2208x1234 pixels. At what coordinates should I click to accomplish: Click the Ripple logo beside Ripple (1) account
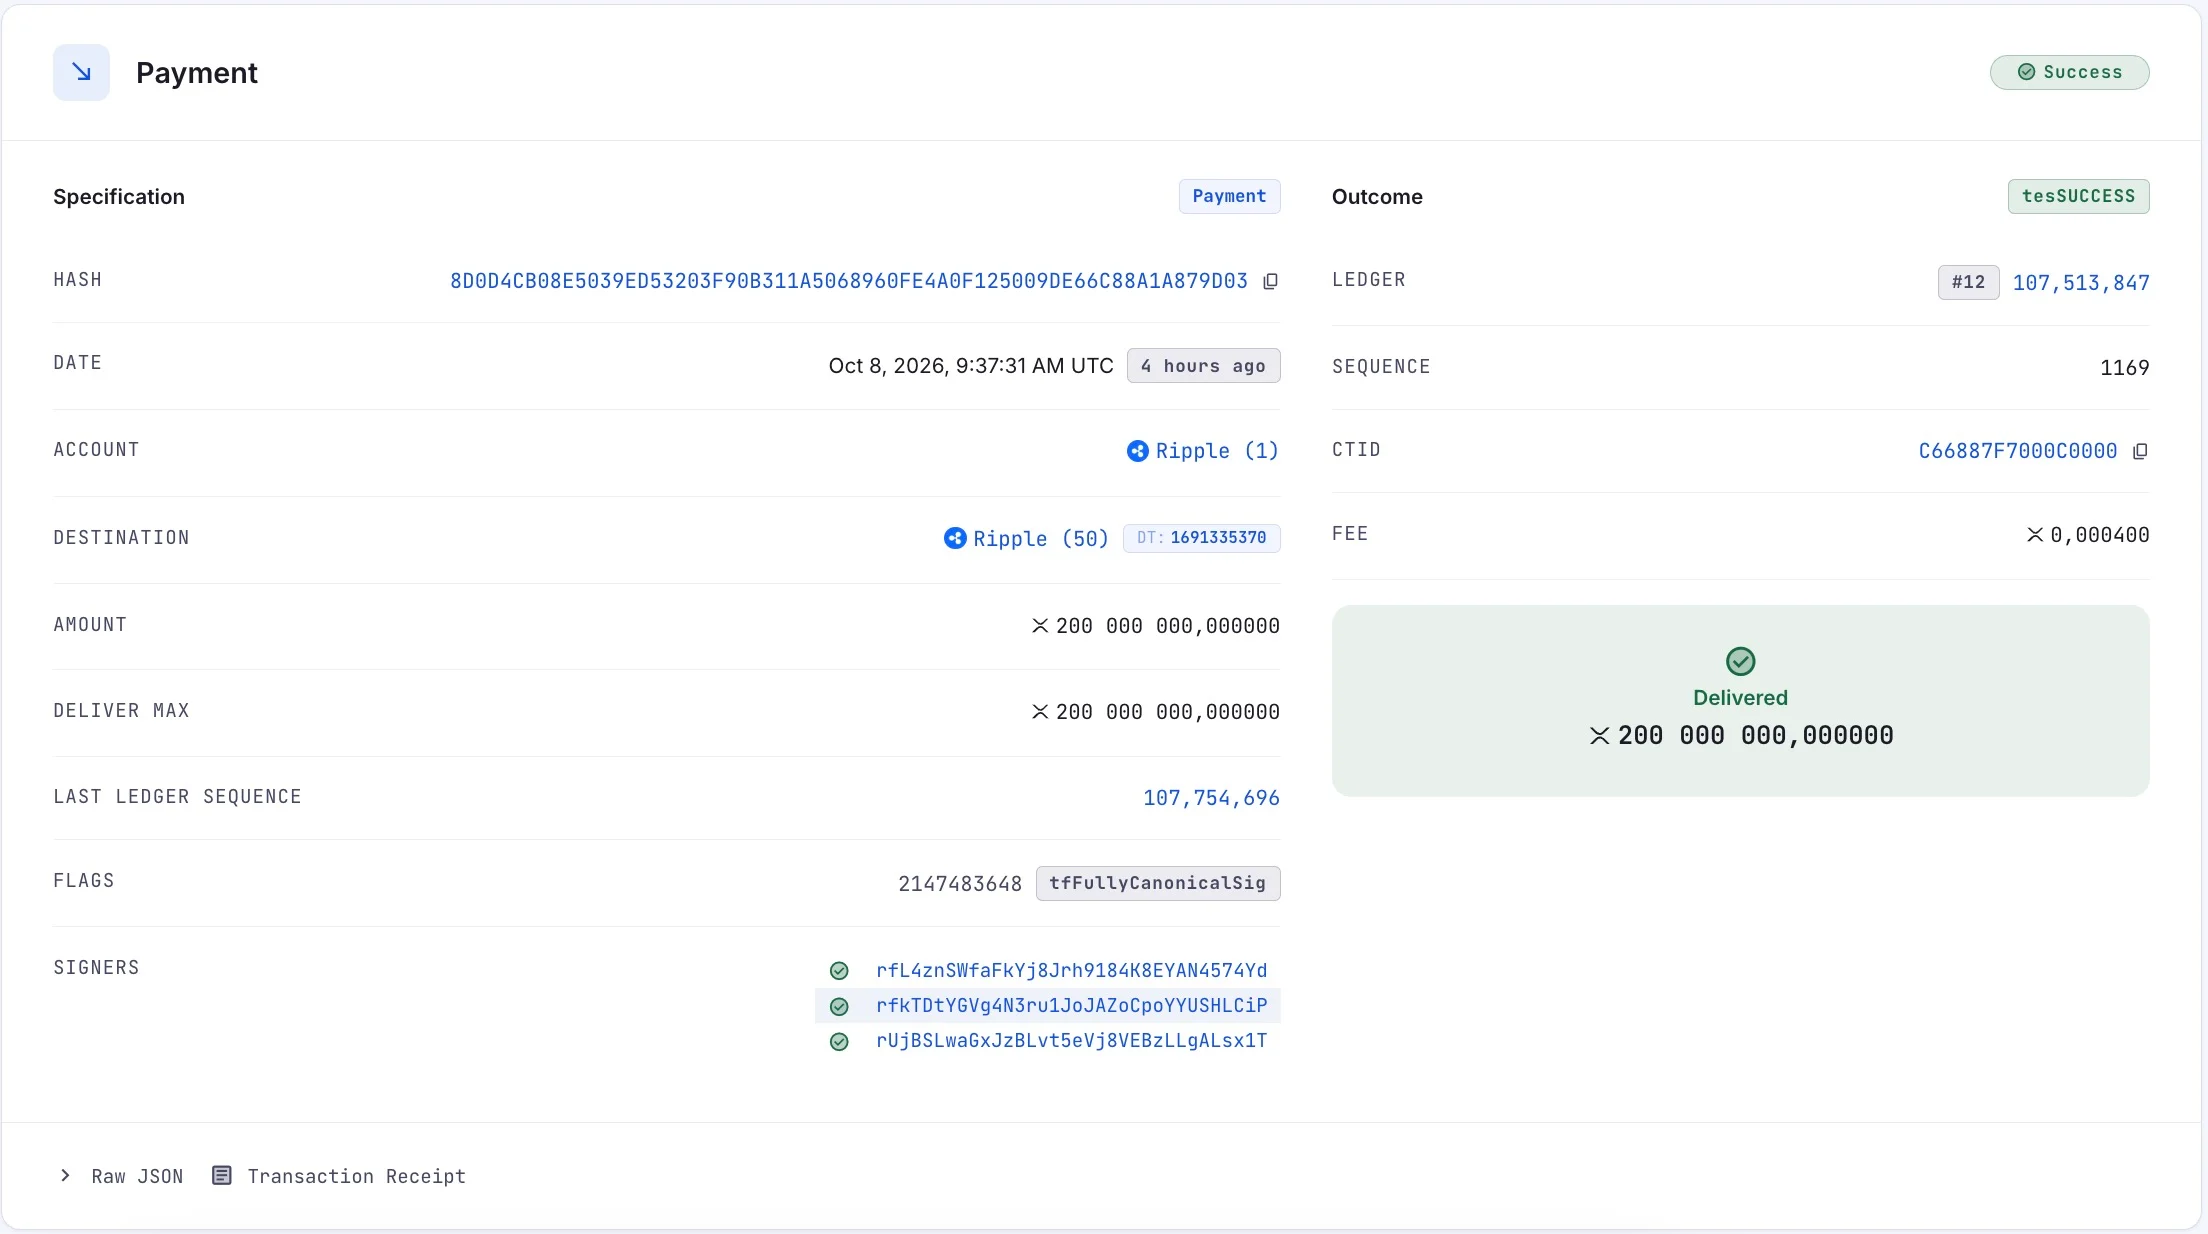coord(1137,451)
